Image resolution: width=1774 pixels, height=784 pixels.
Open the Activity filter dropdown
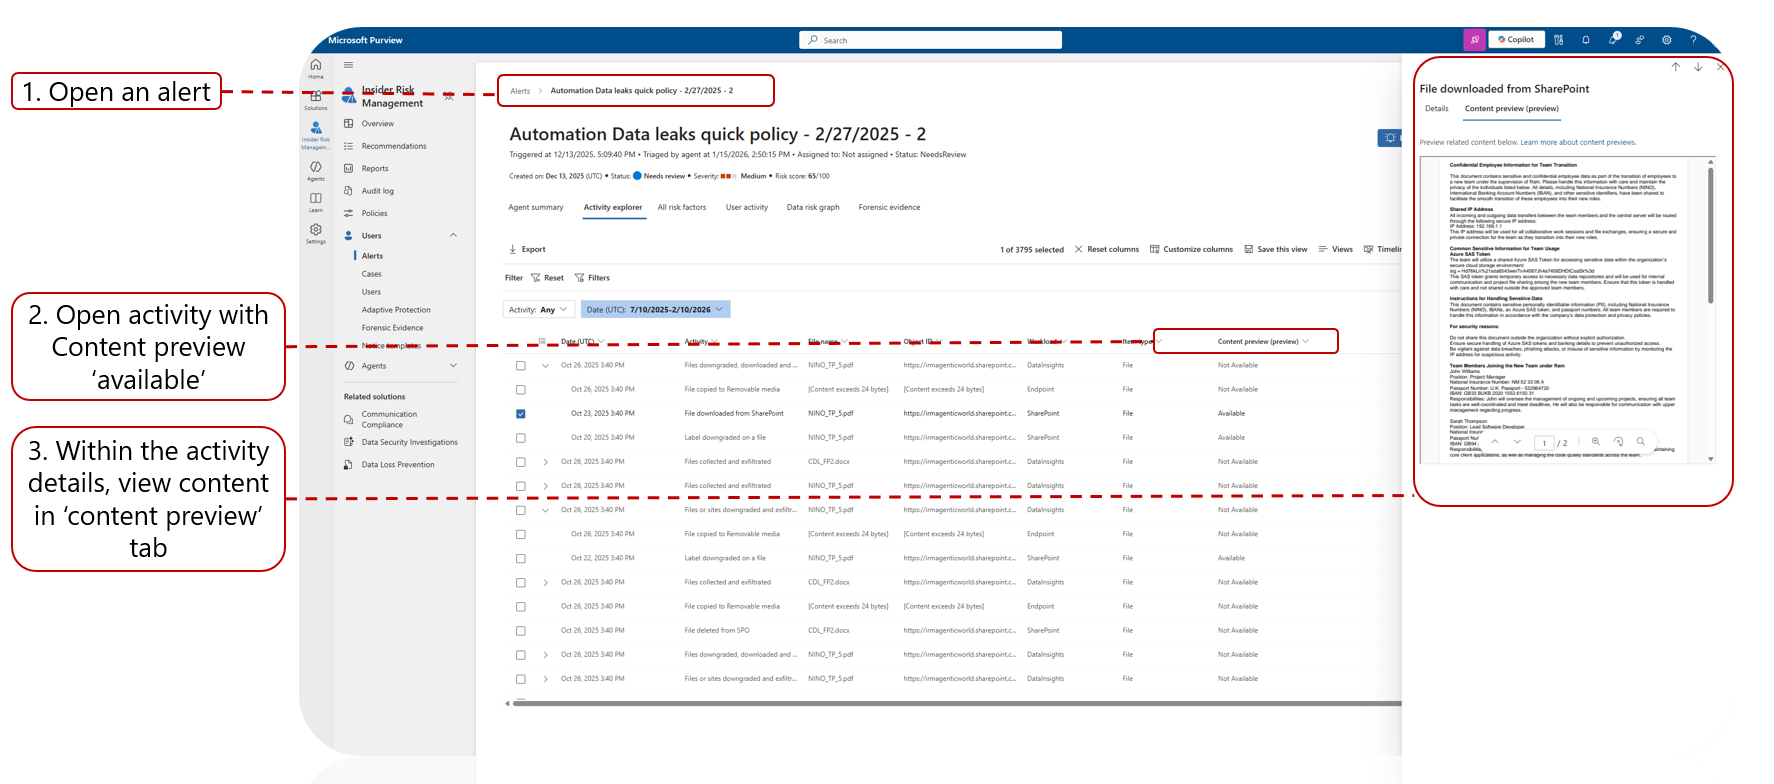click(x=538, y=310)
